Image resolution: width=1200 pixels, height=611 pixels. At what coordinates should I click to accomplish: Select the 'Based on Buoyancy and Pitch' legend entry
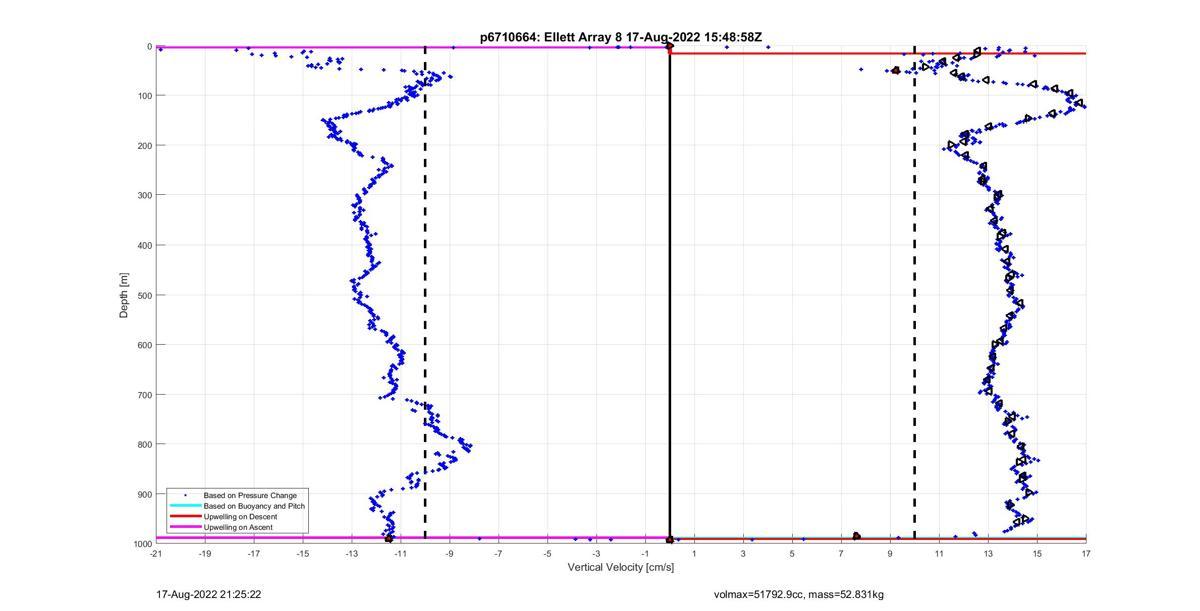click(254, 506)
